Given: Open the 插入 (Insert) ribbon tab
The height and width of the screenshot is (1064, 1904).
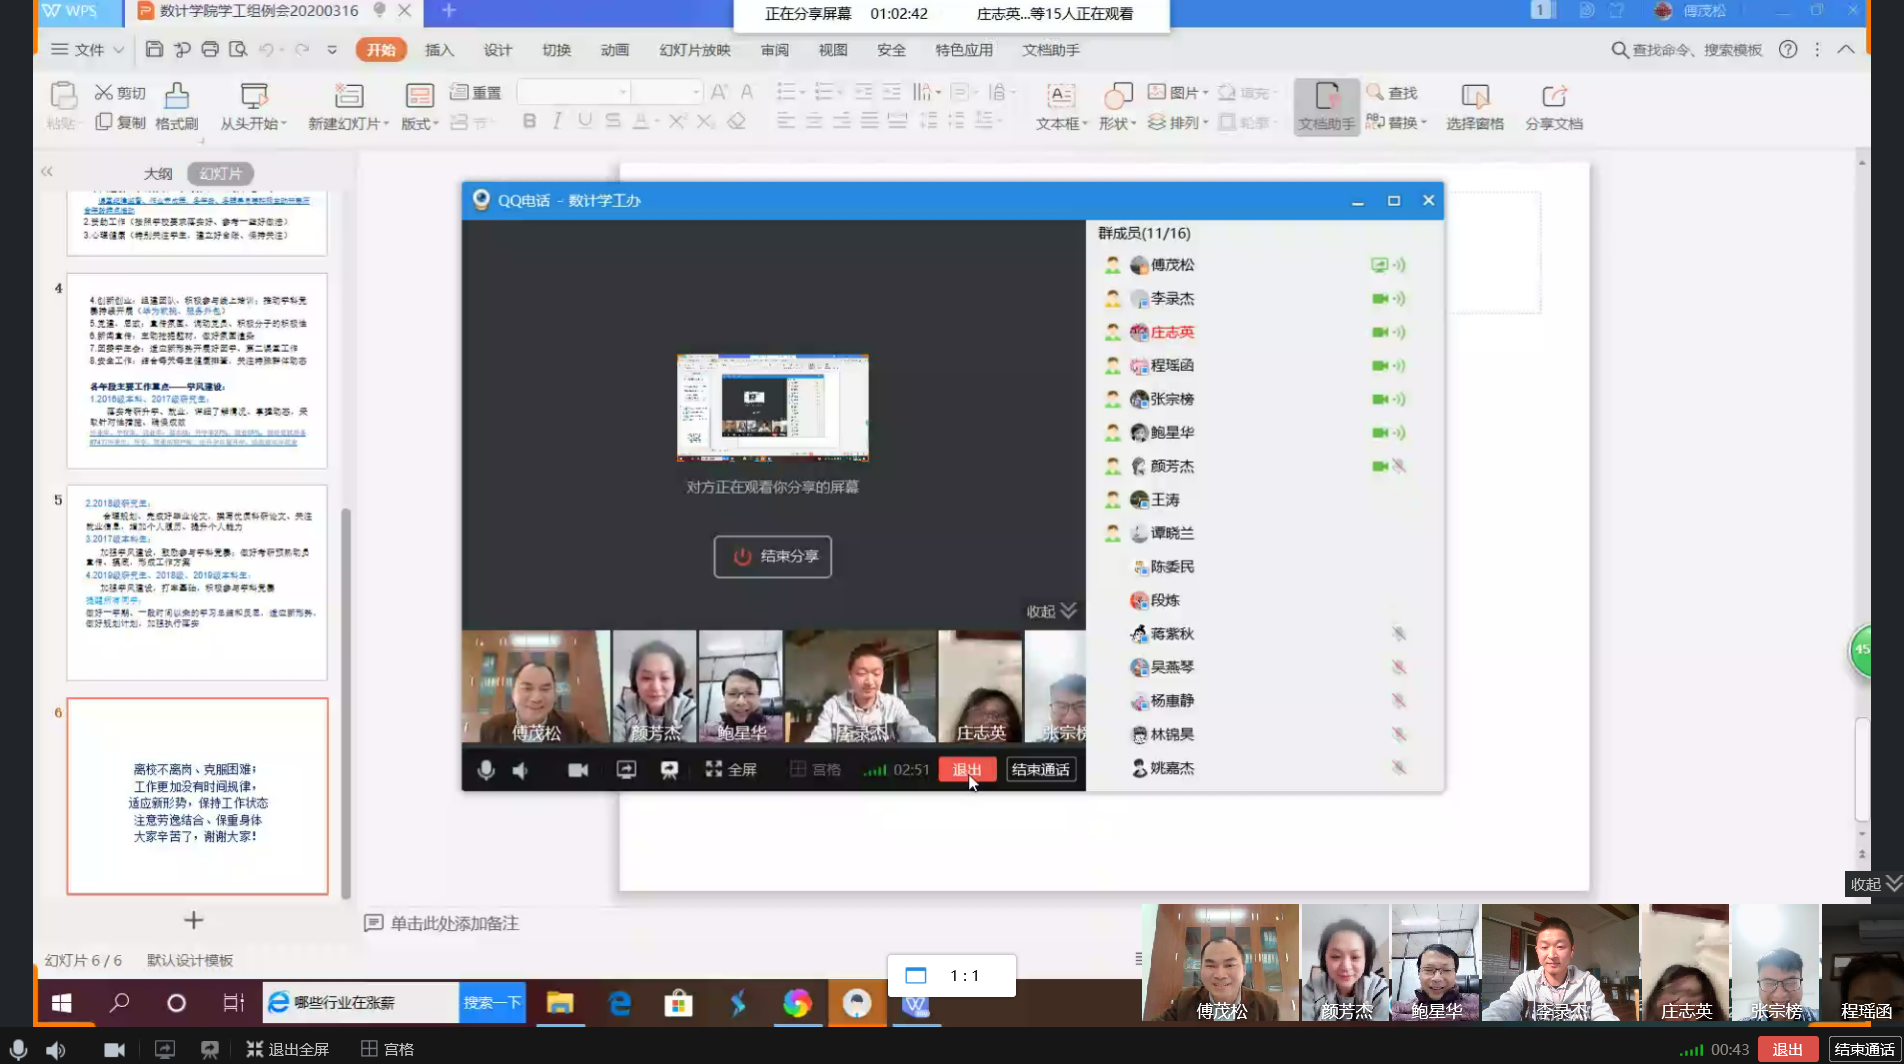Looking at the screenshot, I should click(x=439, y=50).
